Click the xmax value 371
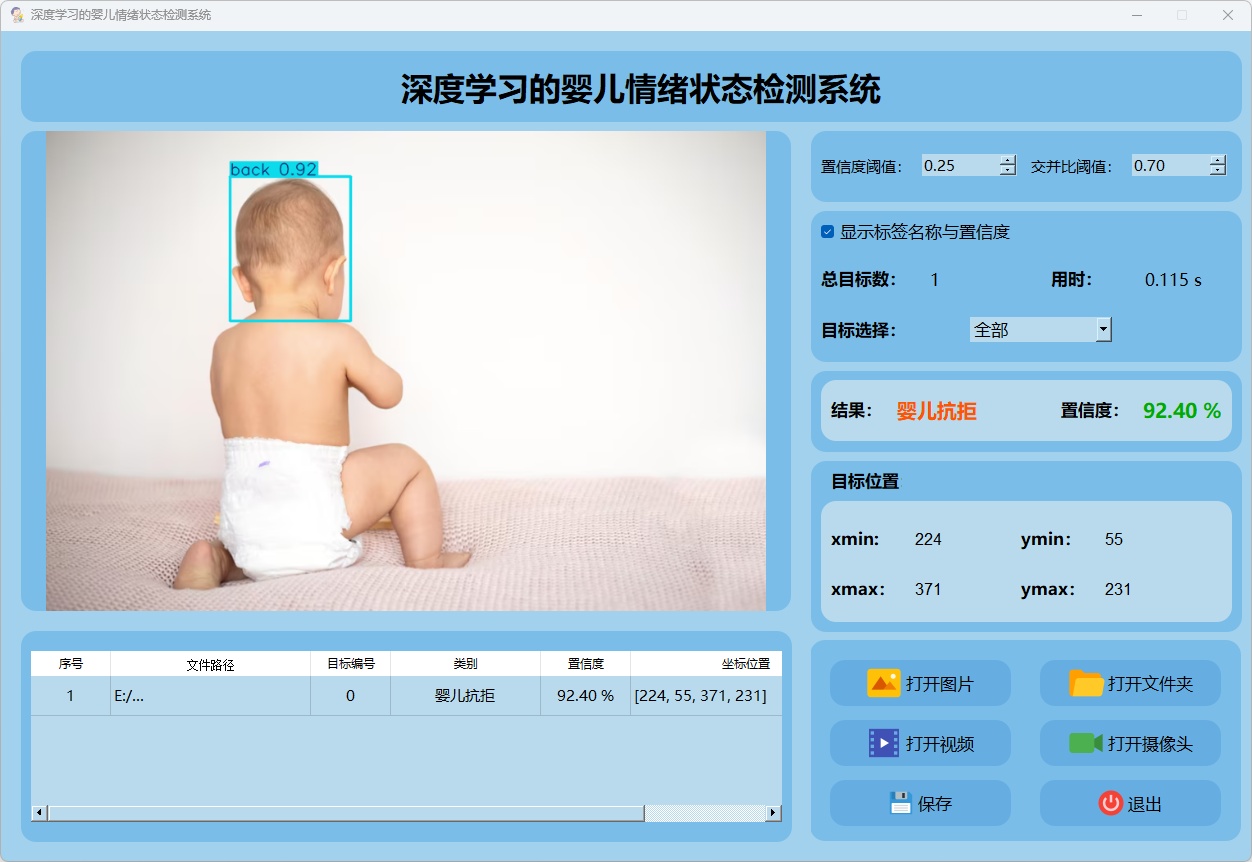 tap(928, 590)
